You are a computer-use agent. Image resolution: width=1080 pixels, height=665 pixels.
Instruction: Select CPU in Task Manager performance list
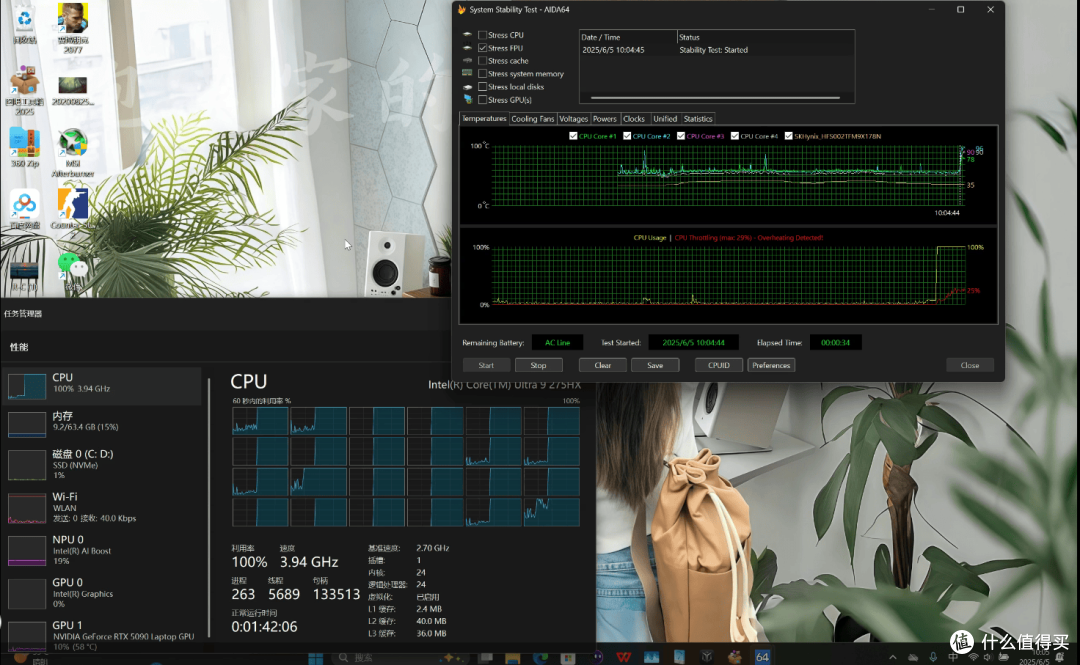[103, 385]
